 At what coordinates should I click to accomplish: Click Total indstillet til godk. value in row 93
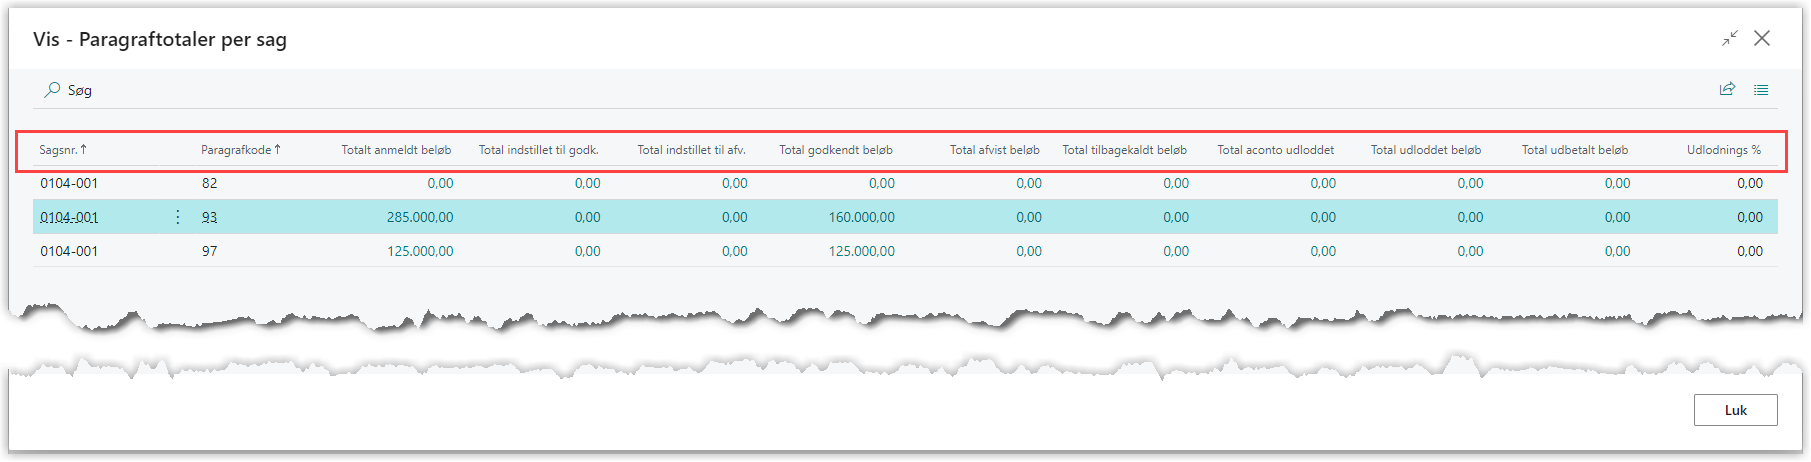pyautogui.click(x=587, y=217)
